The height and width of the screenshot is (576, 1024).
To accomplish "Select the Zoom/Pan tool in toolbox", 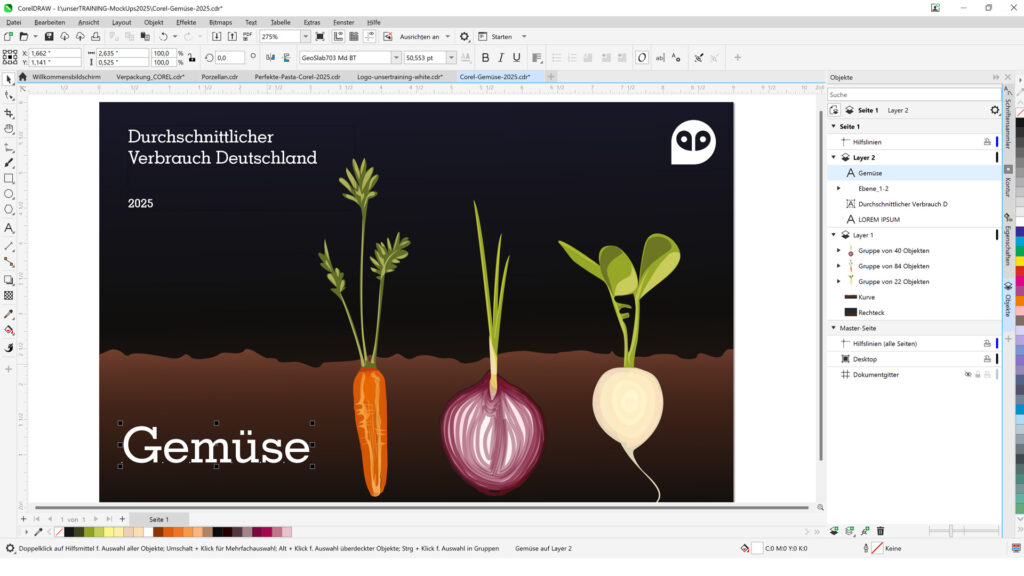I will 8,129.
